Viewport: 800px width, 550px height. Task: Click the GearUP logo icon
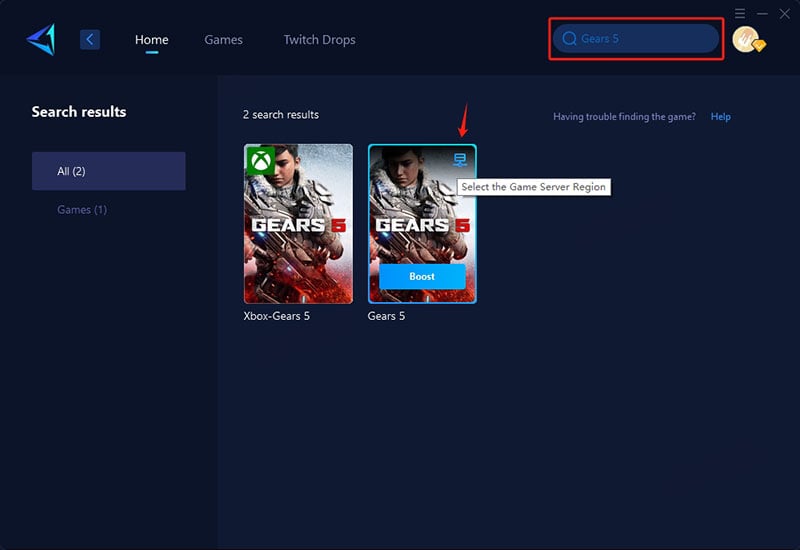pos(41,39)
